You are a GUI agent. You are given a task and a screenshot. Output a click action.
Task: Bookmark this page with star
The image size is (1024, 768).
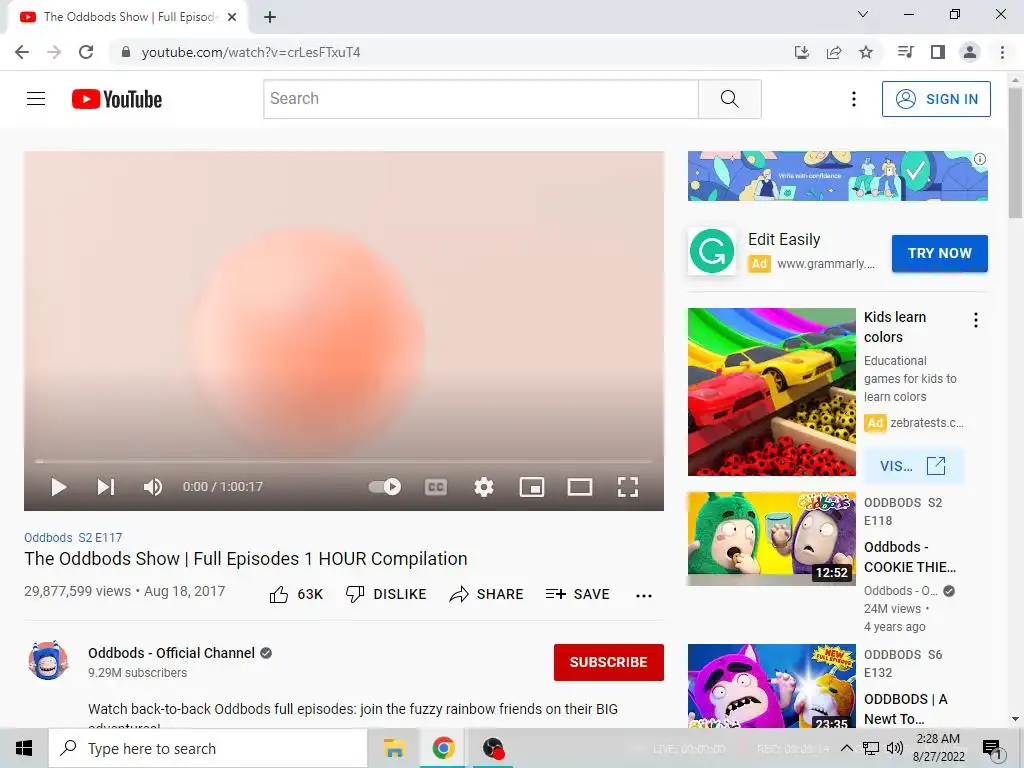pos(866,52)
